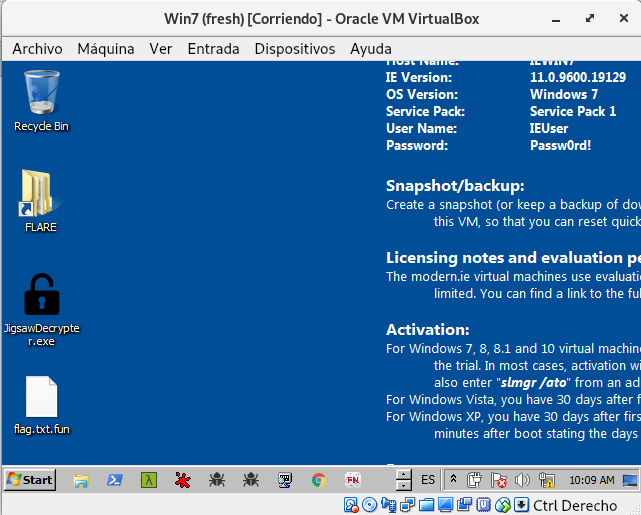Click the Show Desktop button beside the clock

pyautogui.click(x=630, y=480)
